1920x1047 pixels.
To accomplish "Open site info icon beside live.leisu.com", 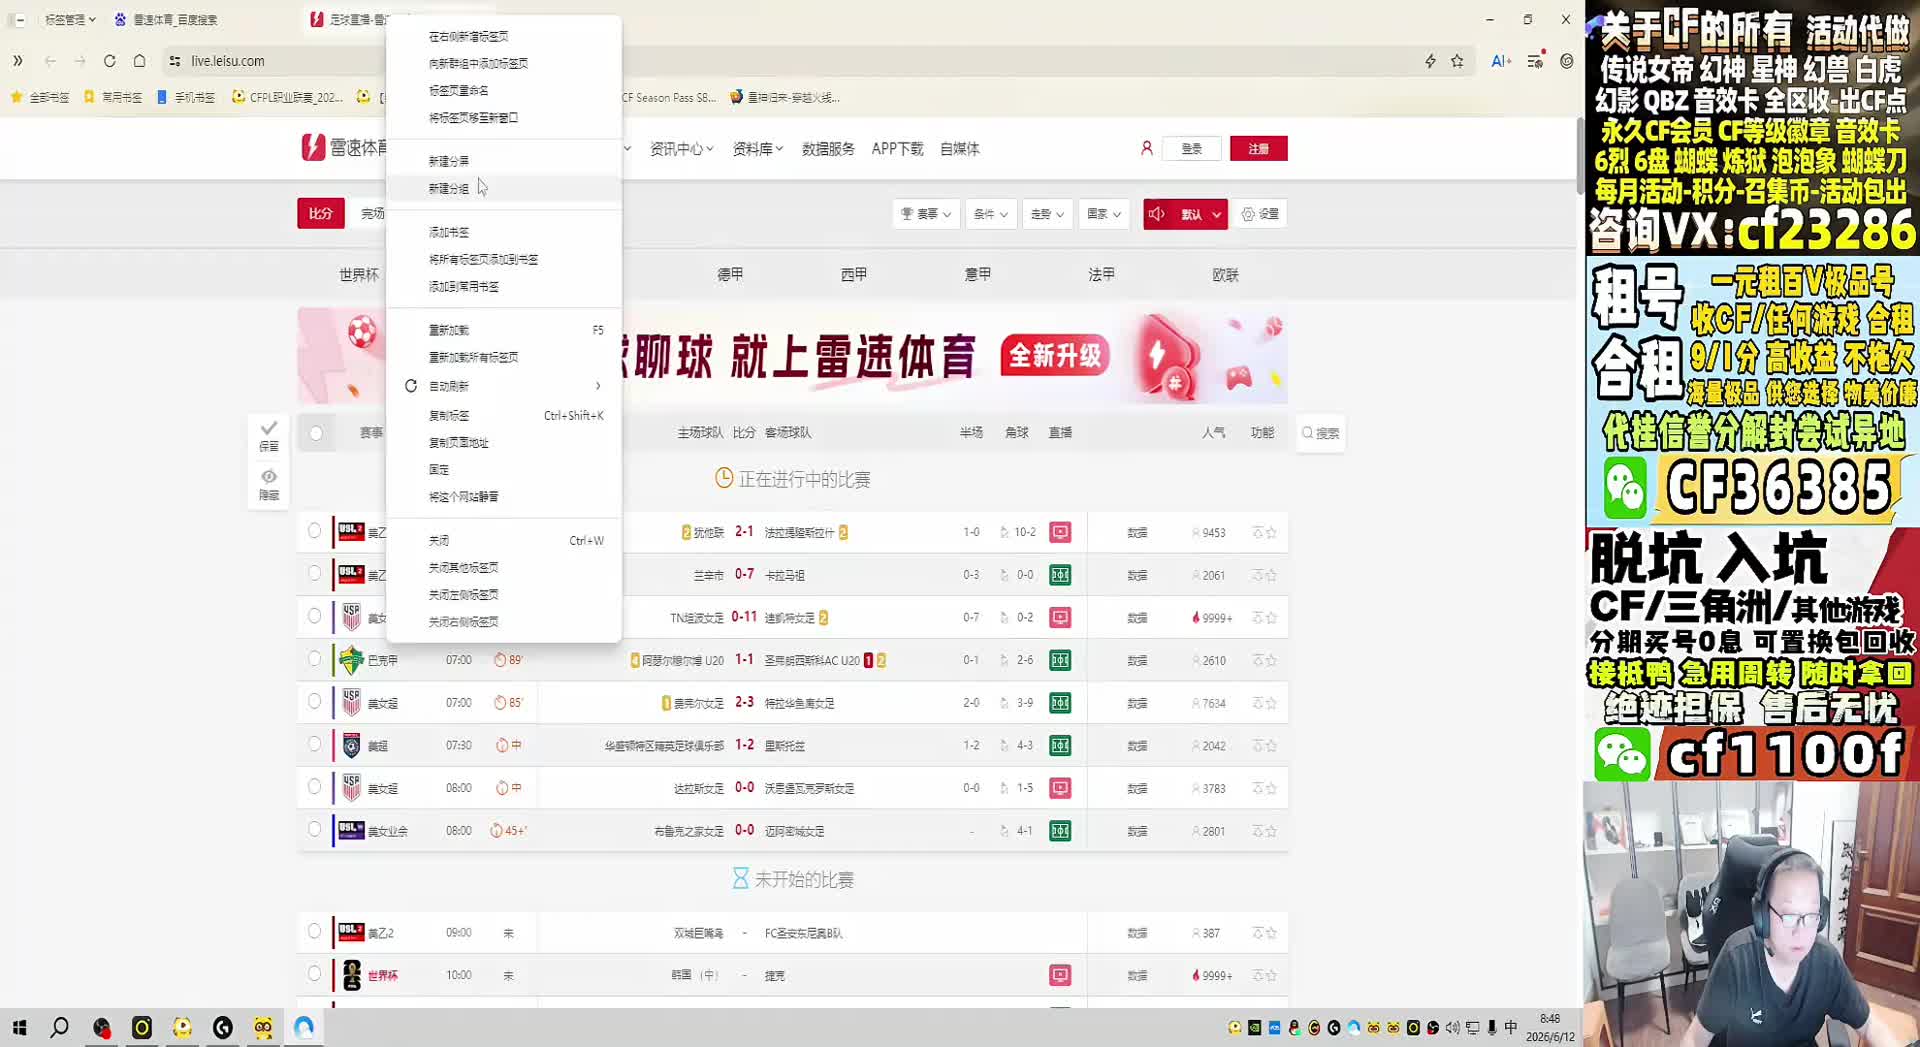I will tap(175, 61).
